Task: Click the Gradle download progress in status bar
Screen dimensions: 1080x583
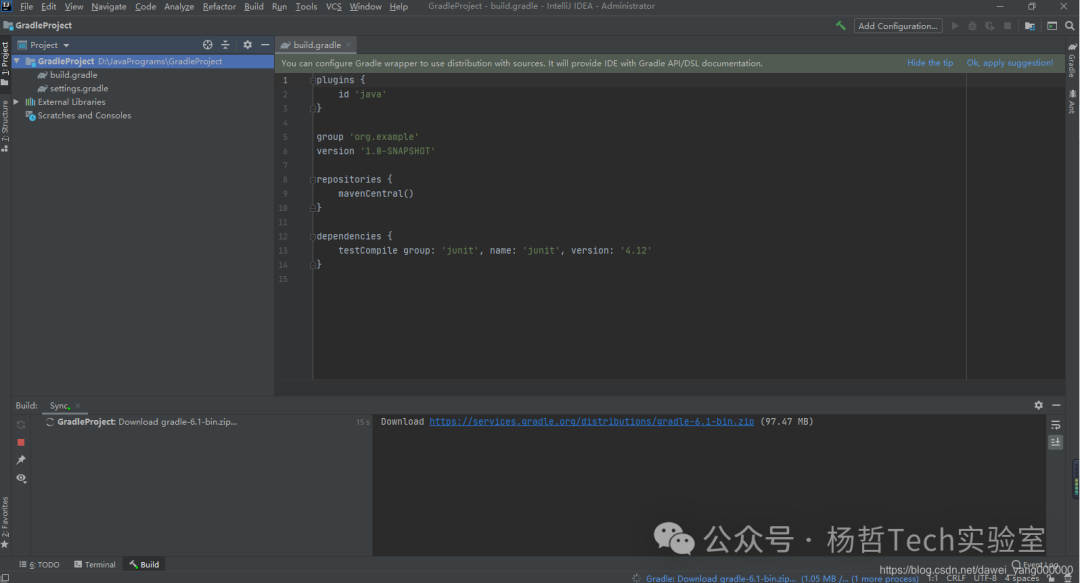Action: point(720,578)
